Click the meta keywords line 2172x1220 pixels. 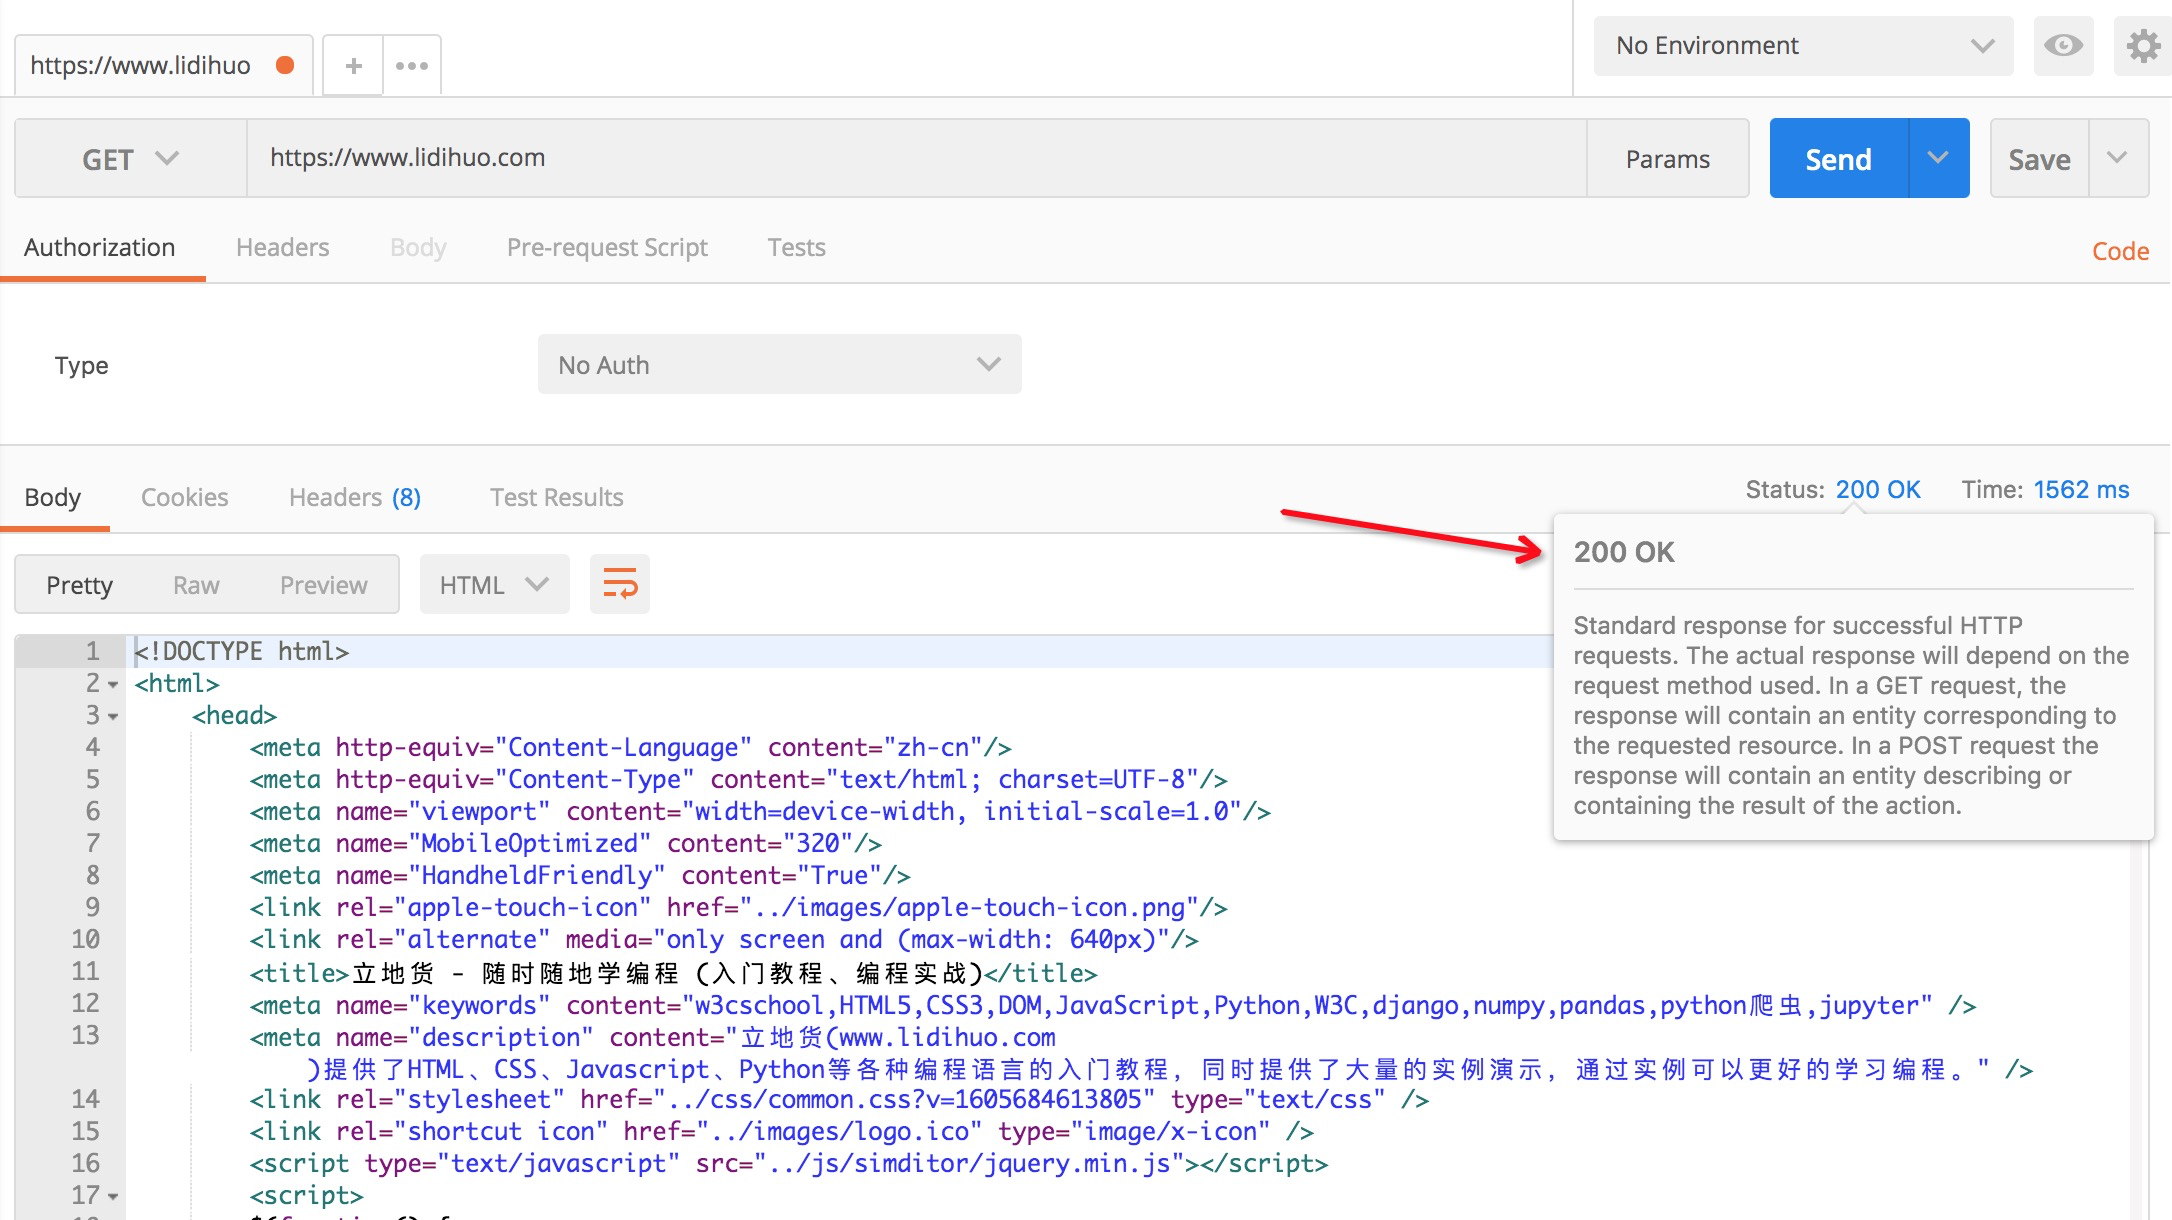coord(1113,1005)
